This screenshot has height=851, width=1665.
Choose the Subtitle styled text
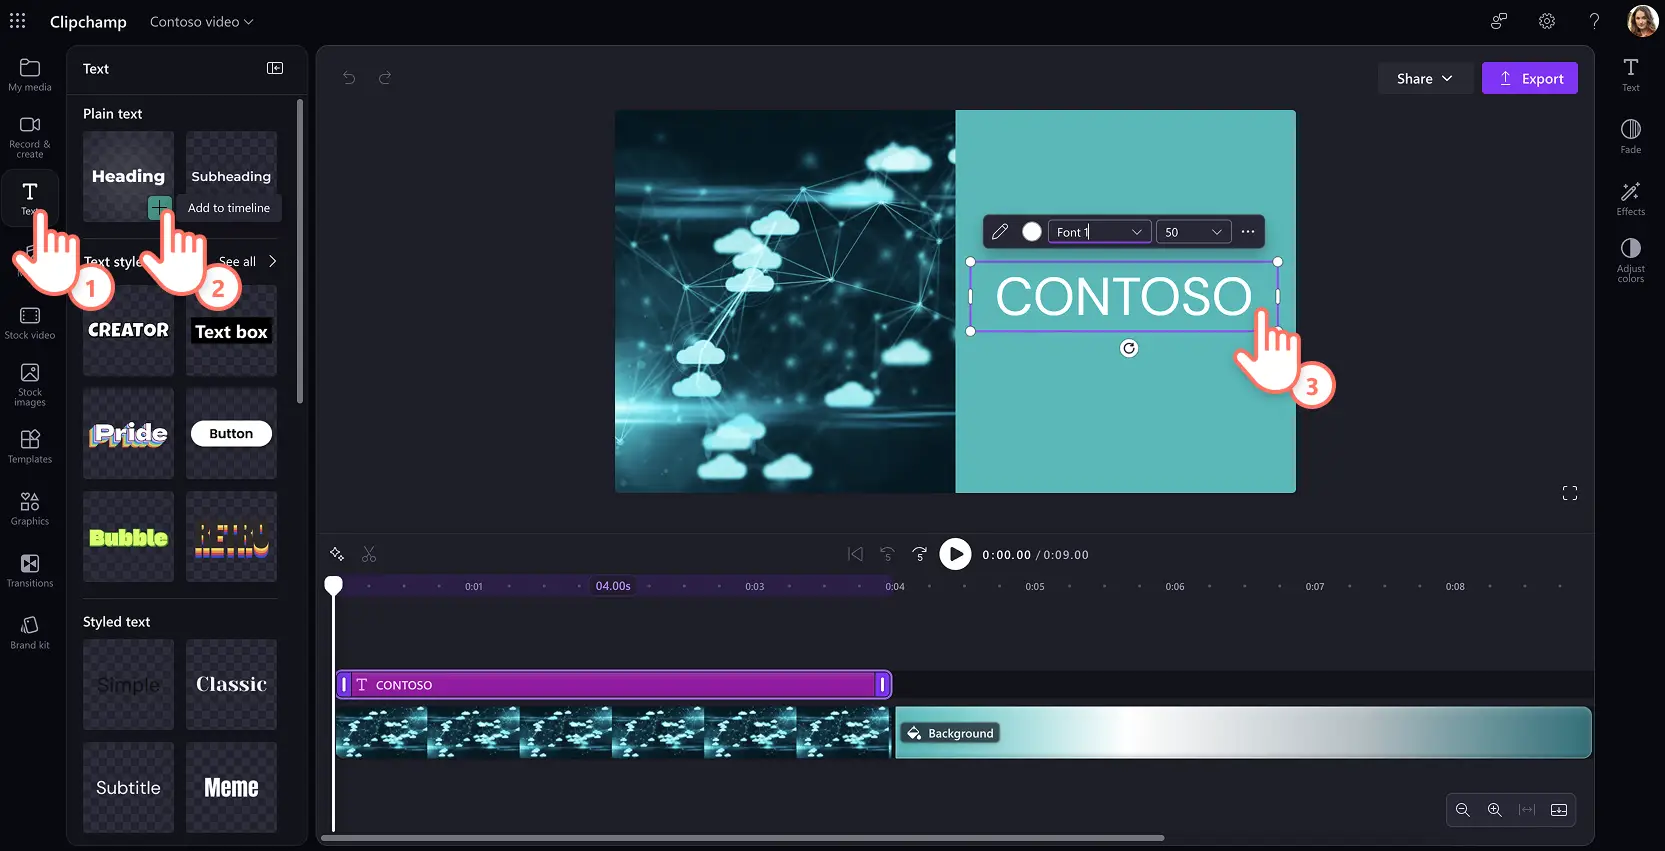pos(128,787)
